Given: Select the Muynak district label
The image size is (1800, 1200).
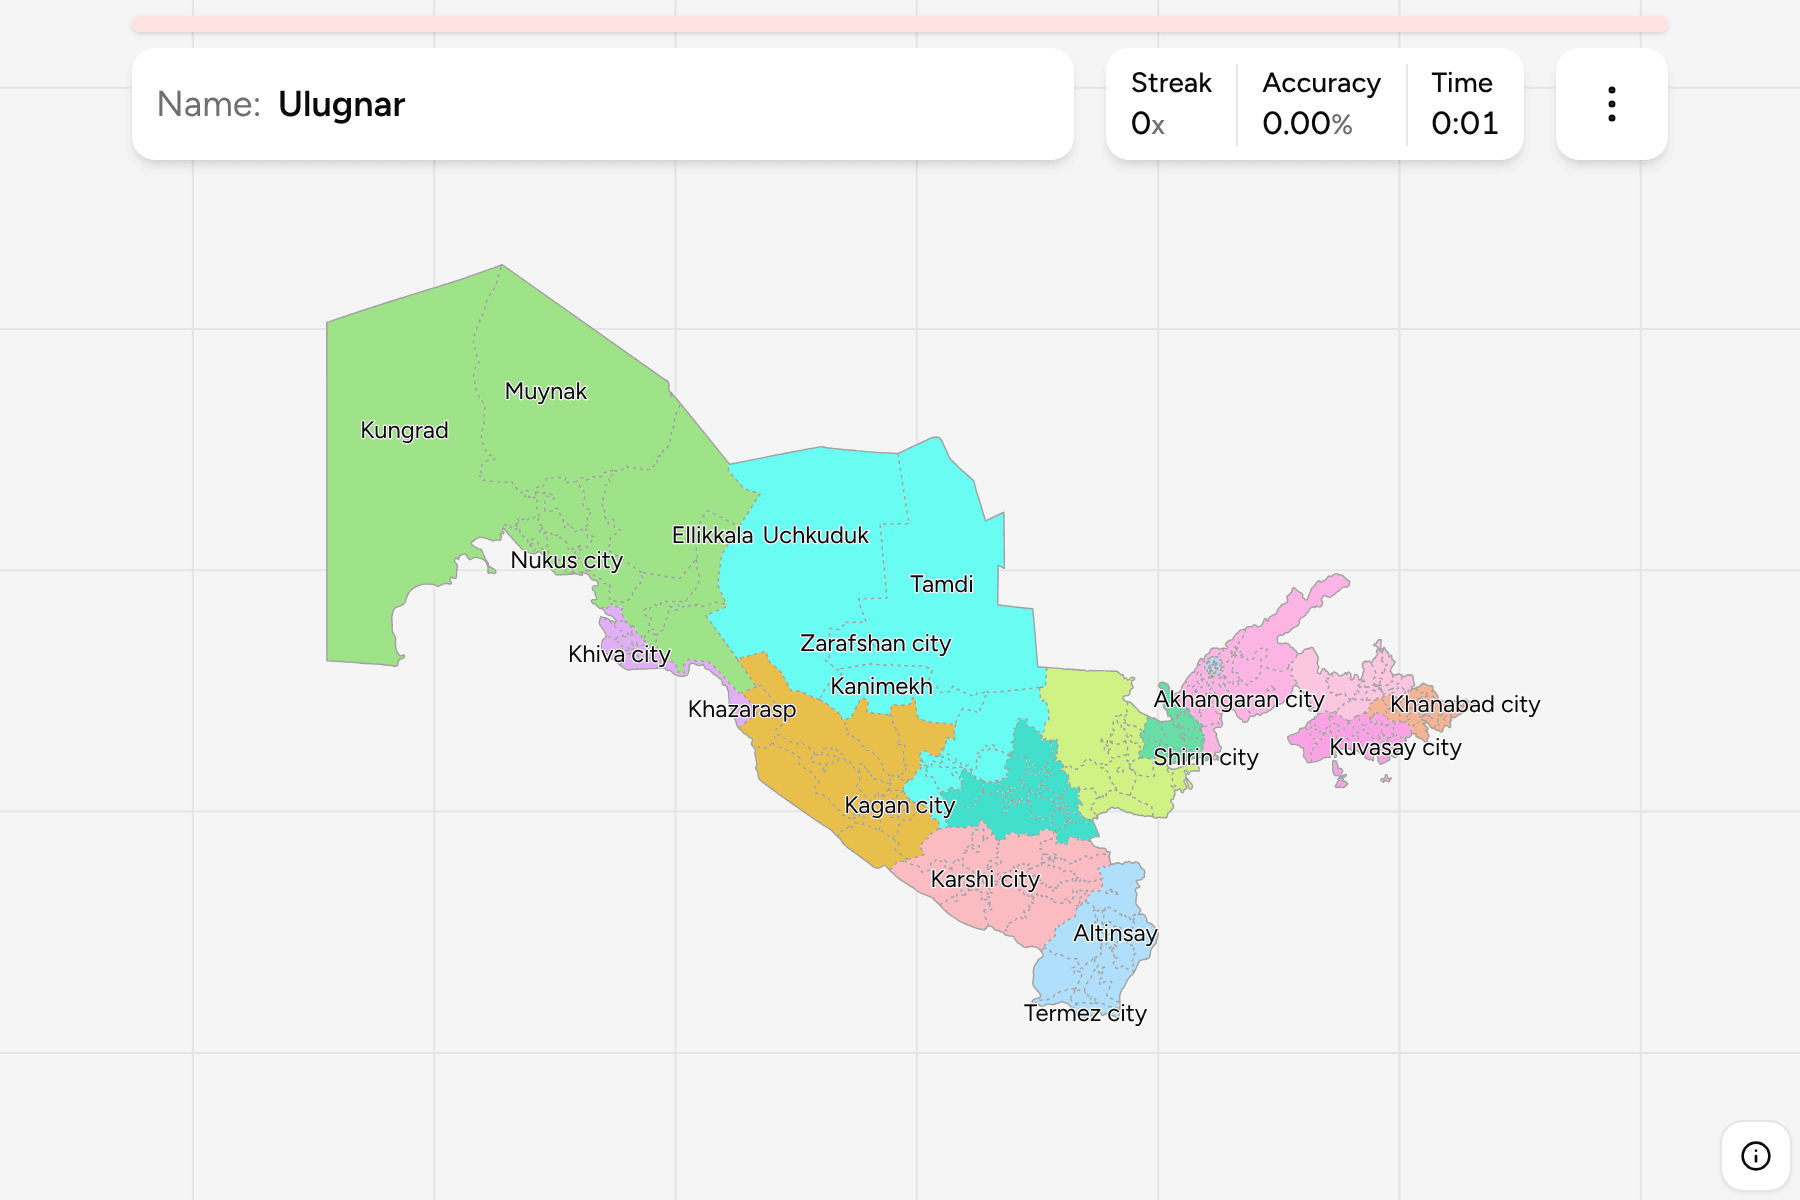Looking at the screenshot, I should pyautogui.click(x=545, y=391).
